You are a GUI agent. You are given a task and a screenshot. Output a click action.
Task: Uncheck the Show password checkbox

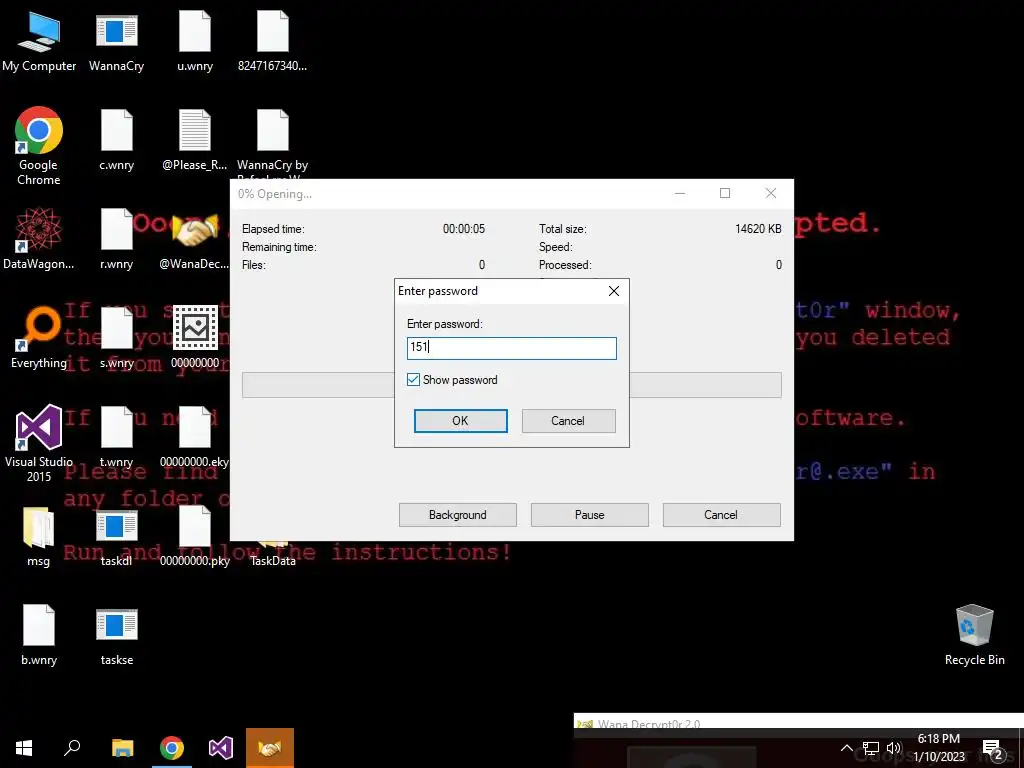[x=413, y=379]
